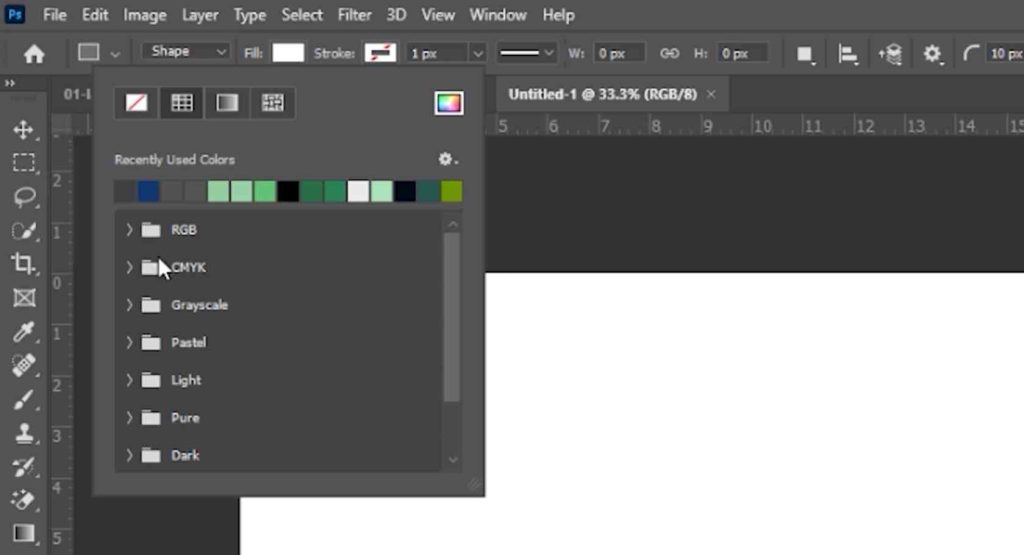Click the Fill color swatch
Screen dimensions: 1024x555
(288, 53)
